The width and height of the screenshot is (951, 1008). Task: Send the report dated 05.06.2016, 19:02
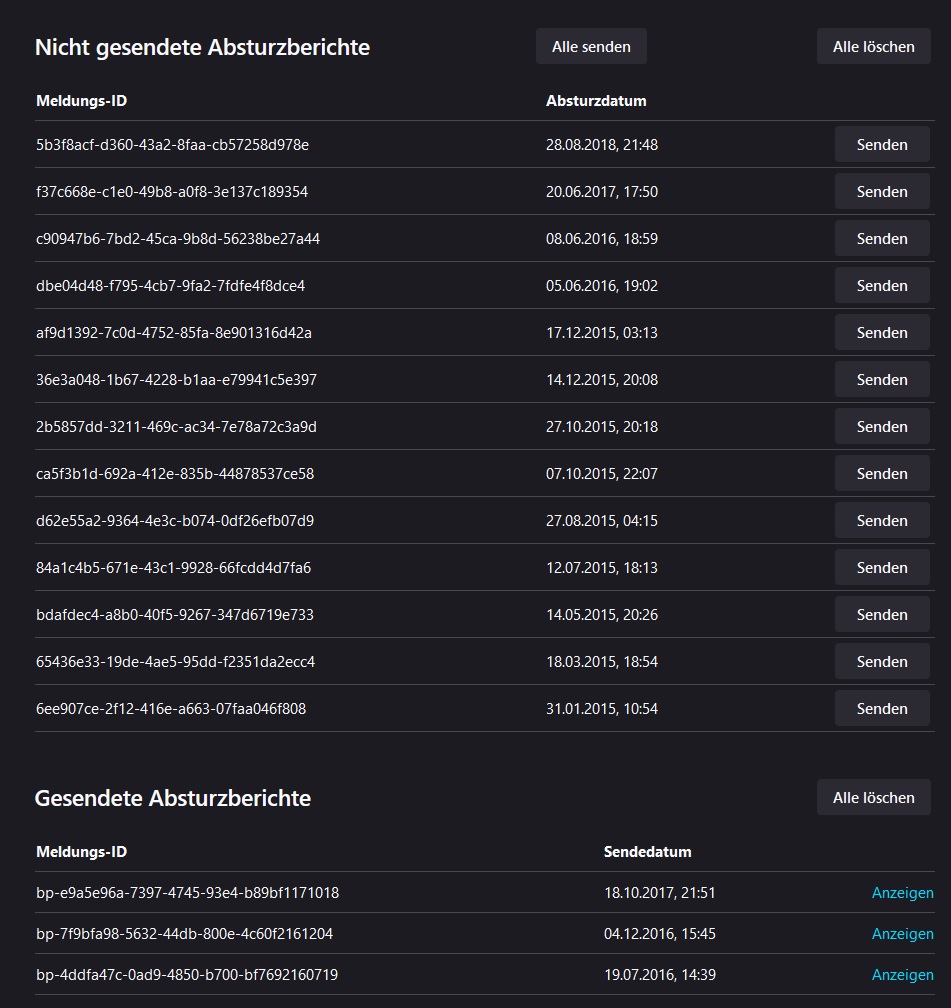pos(882,286)
